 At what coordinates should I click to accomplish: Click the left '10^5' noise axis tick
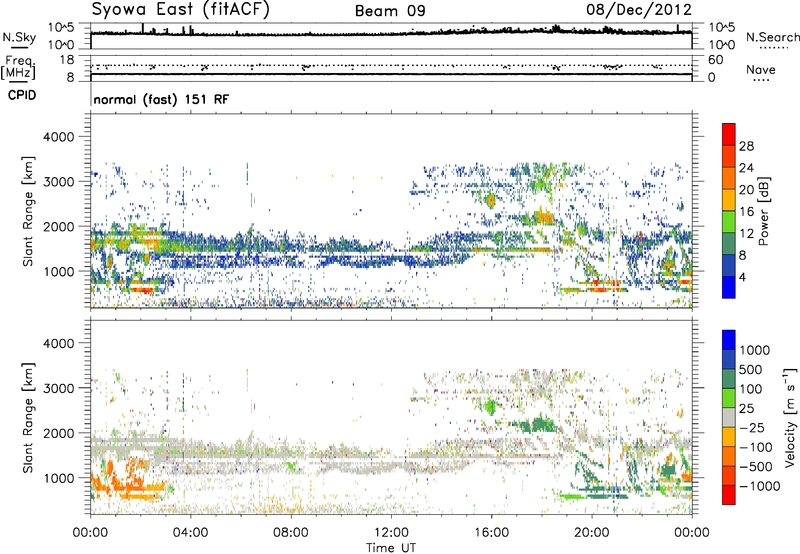coord(61,28)
